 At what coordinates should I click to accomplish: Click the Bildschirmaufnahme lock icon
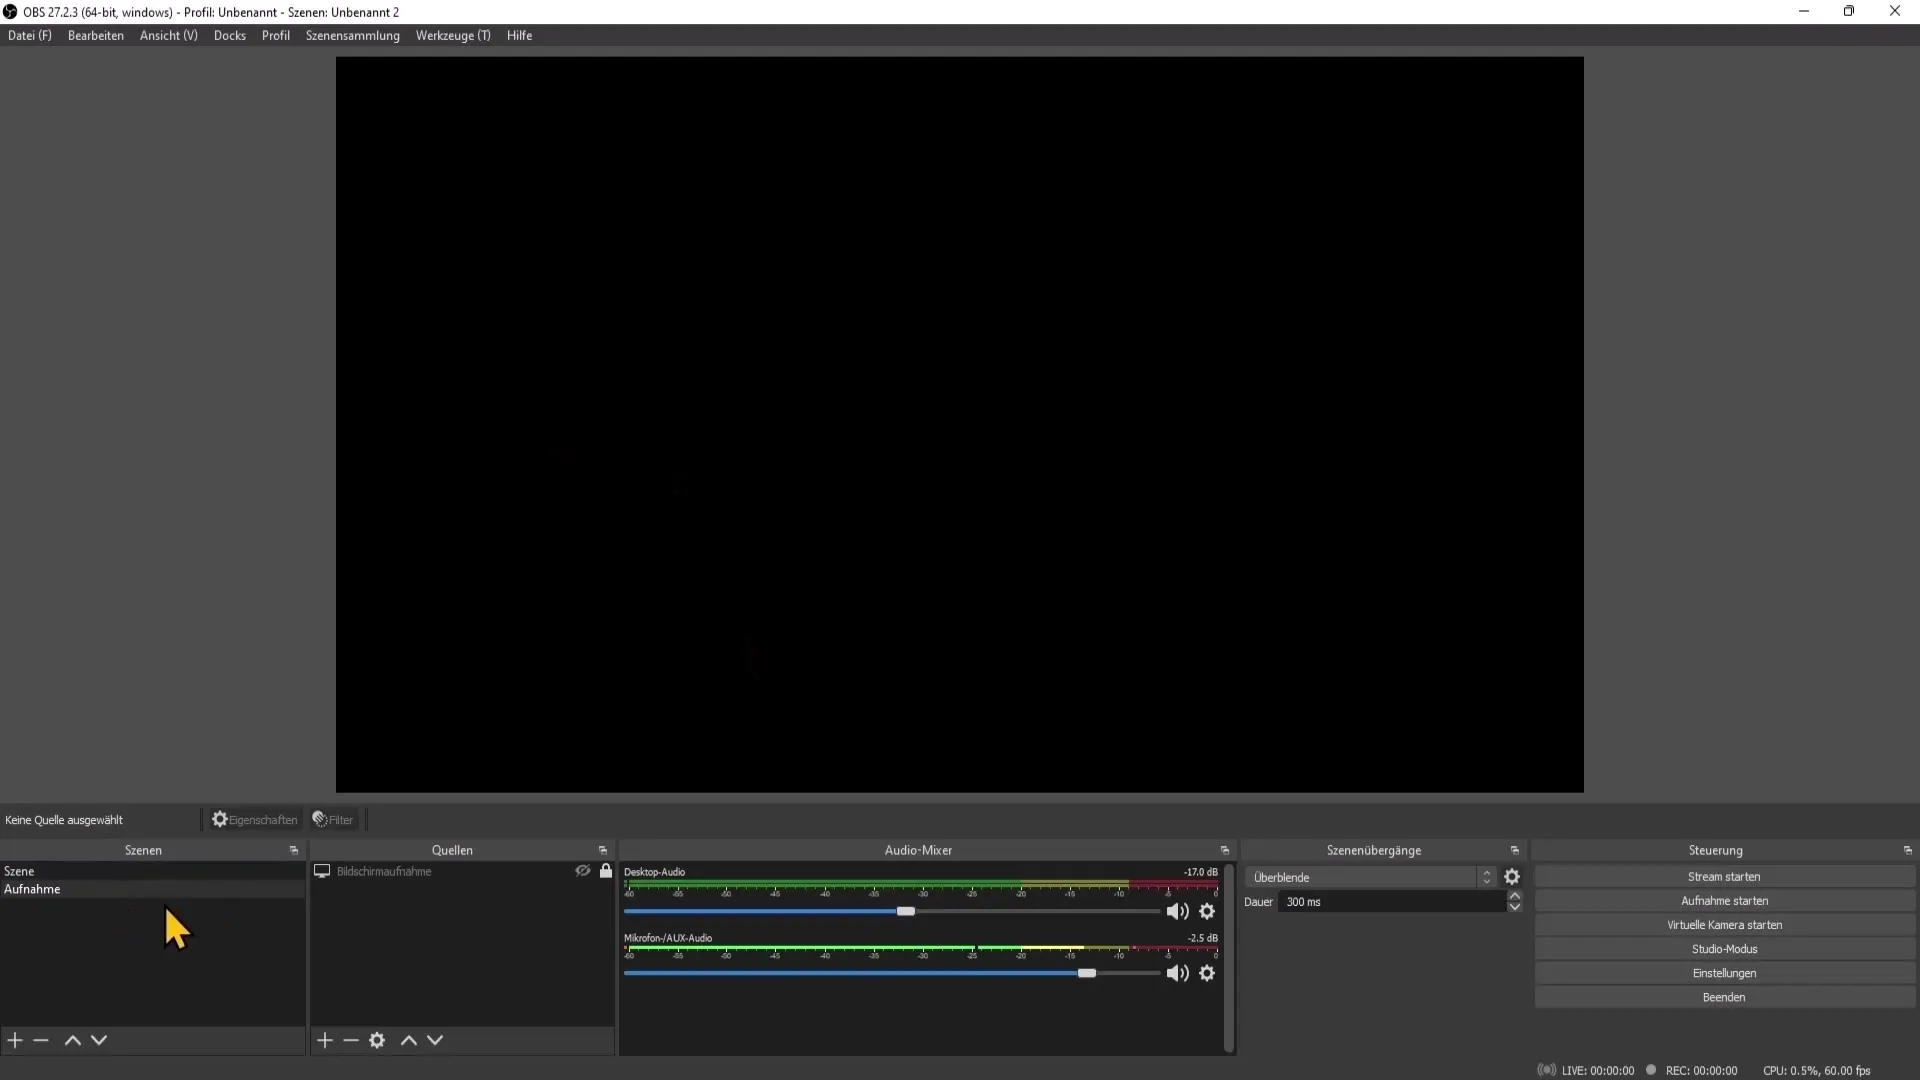click(x=607, y=870)
